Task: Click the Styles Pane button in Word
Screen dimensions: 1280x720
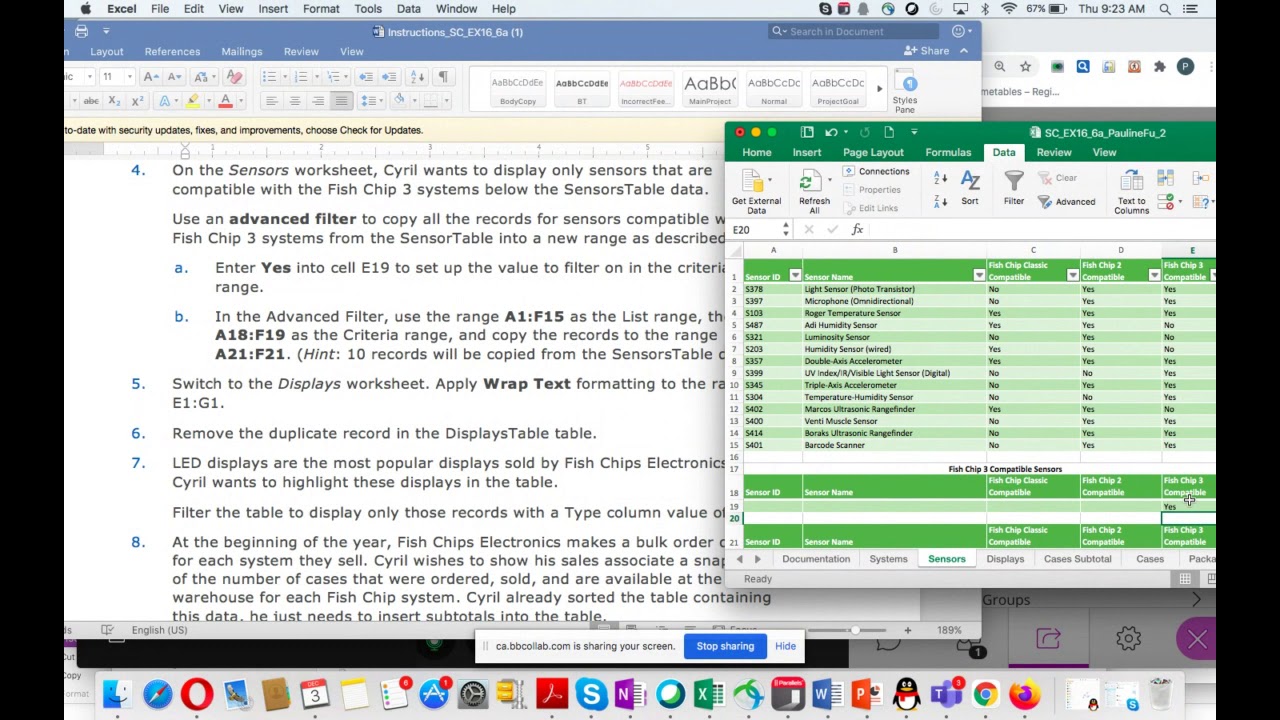Action: coord(905,92)
